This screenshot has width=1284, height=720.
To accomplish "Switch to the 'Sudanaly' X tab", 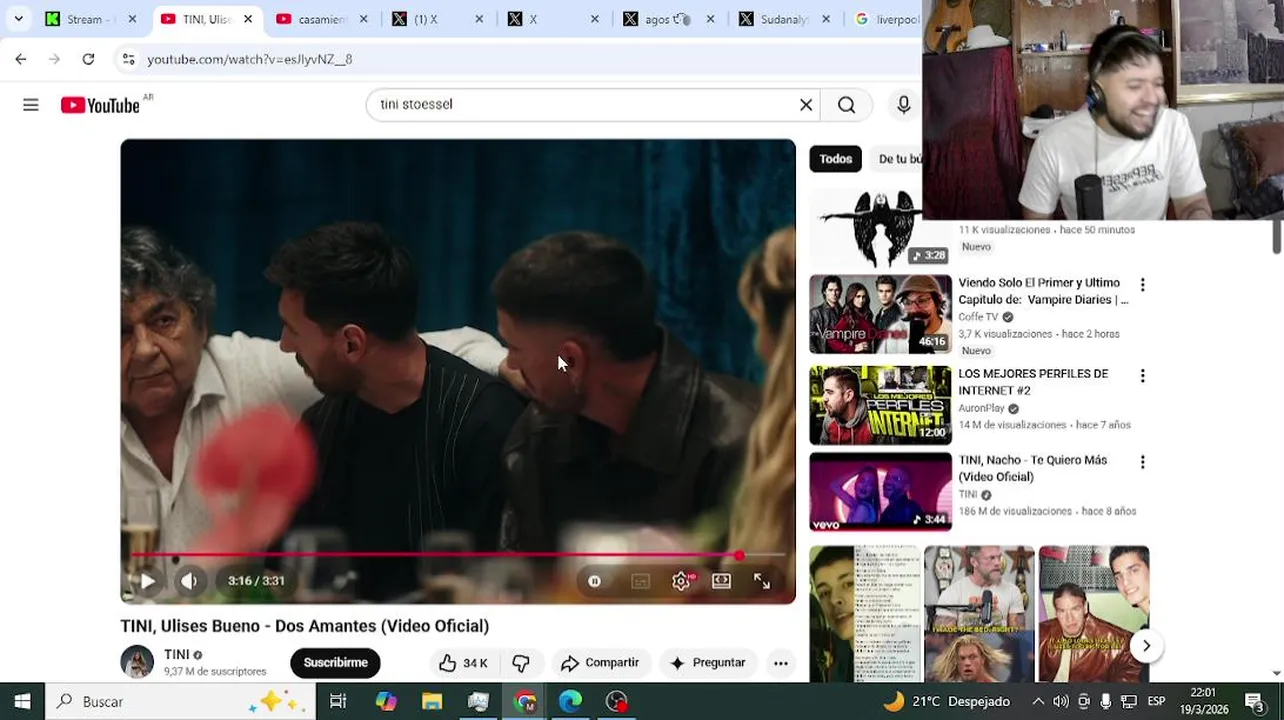I will point(785,19).
